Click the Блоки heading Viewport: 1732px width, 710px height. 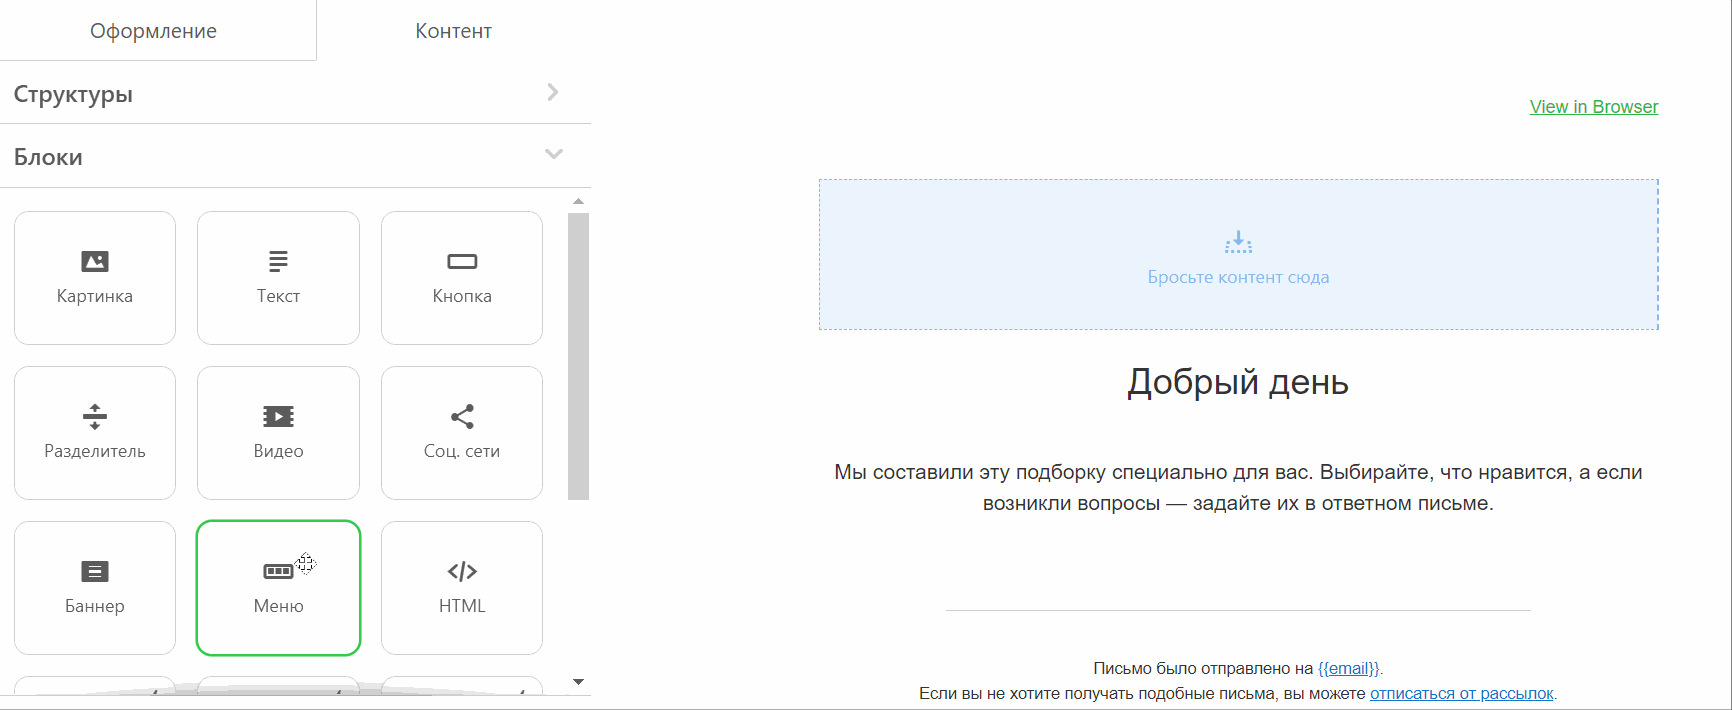point(48,157)
